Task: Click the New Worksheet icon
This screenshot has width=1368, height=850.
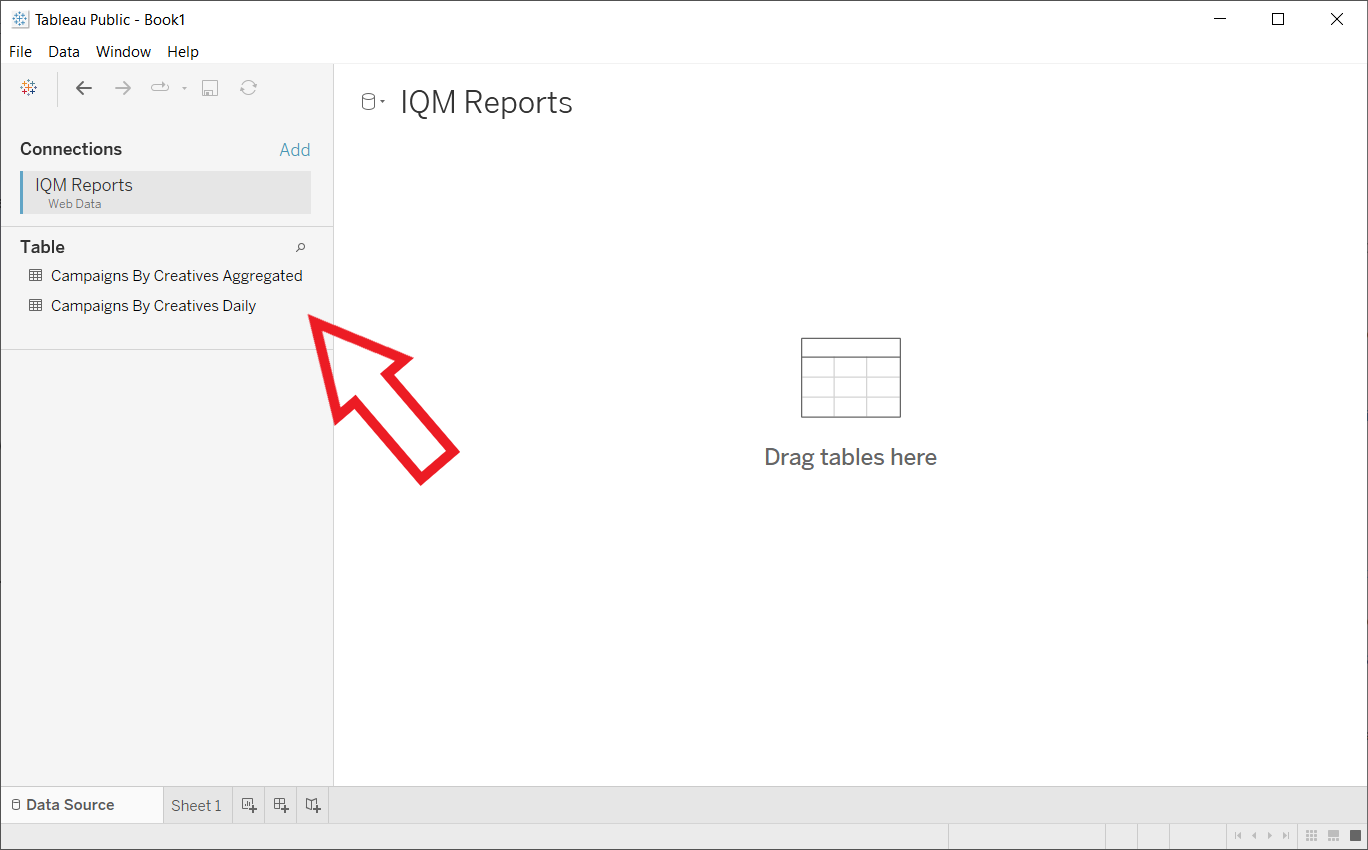Action: tap(249, 805)
